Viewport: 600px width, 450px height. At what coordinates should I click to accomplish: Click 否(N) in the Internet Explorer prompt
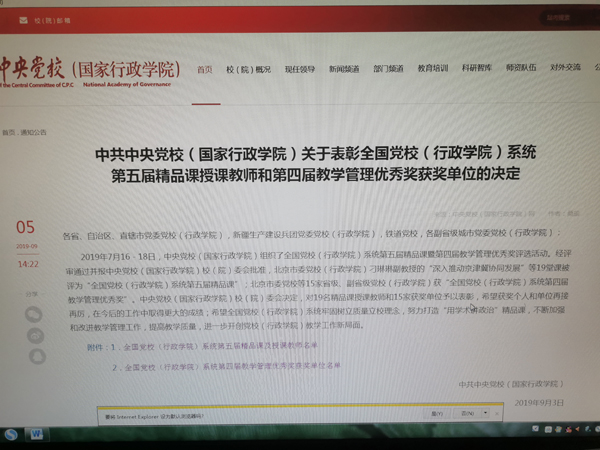(467, 413)
